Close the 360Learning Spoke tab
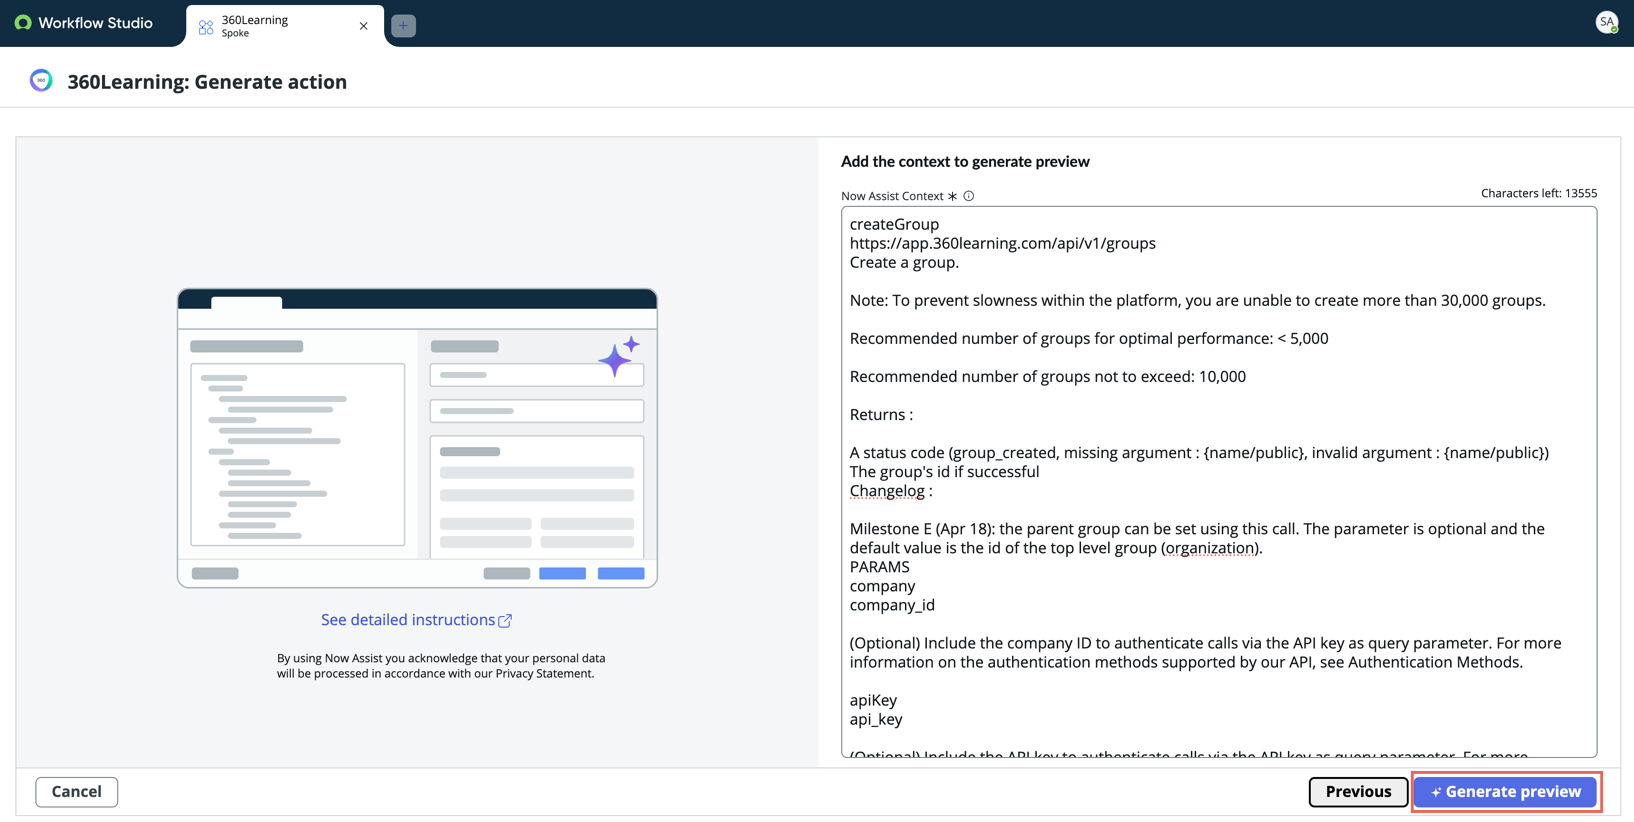Screen dimensions: 1634x822 click(x=364, y=26)
